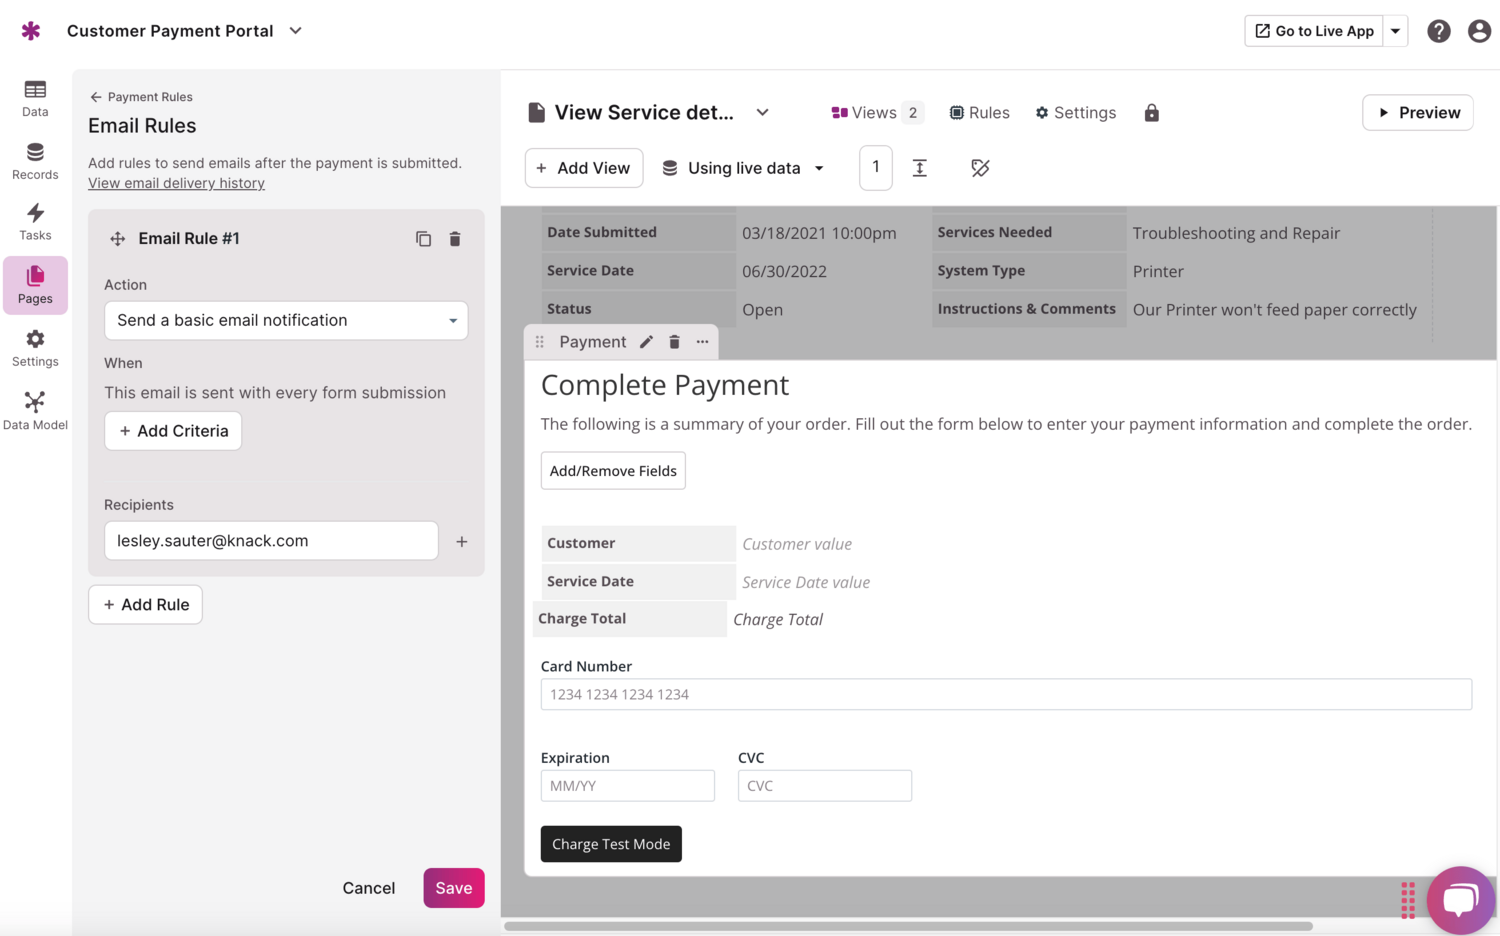Switch to the Rules tab
This screenshot has width=1500, height=936.
click(979, 112)
